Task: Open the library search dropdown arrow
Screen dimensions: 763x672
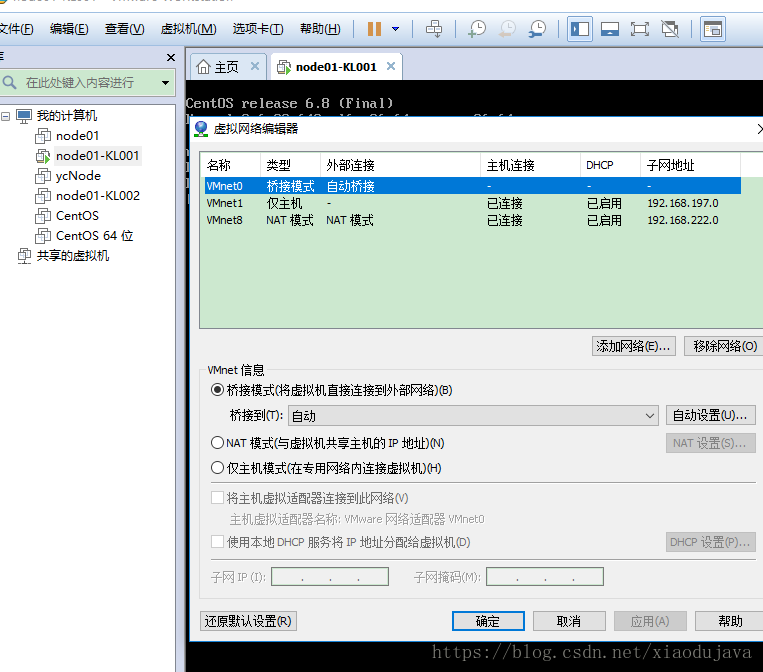Action: (x=165, y=83)
